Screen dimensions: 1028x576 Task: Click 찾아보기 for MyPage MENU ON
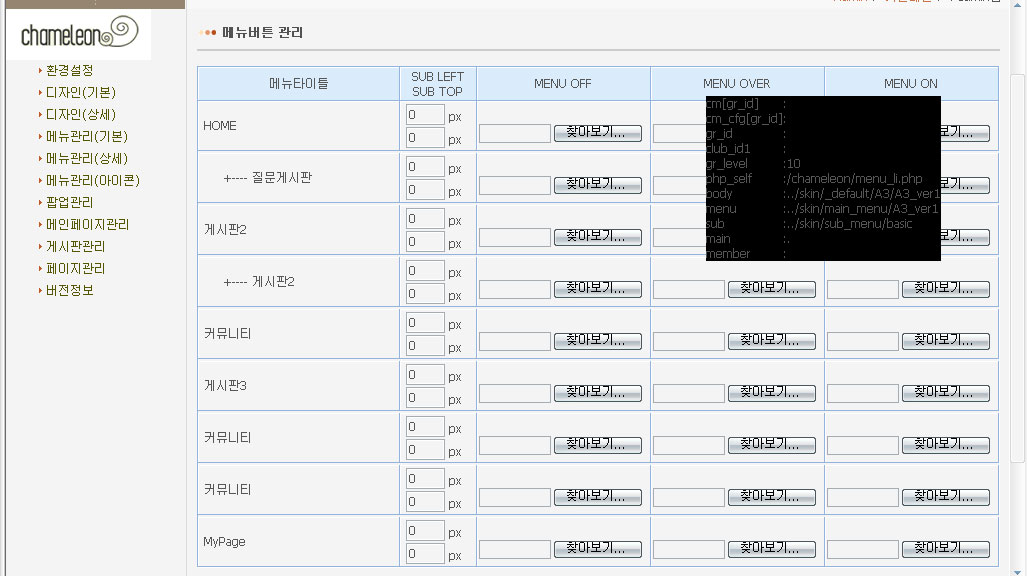coord(945,549)
